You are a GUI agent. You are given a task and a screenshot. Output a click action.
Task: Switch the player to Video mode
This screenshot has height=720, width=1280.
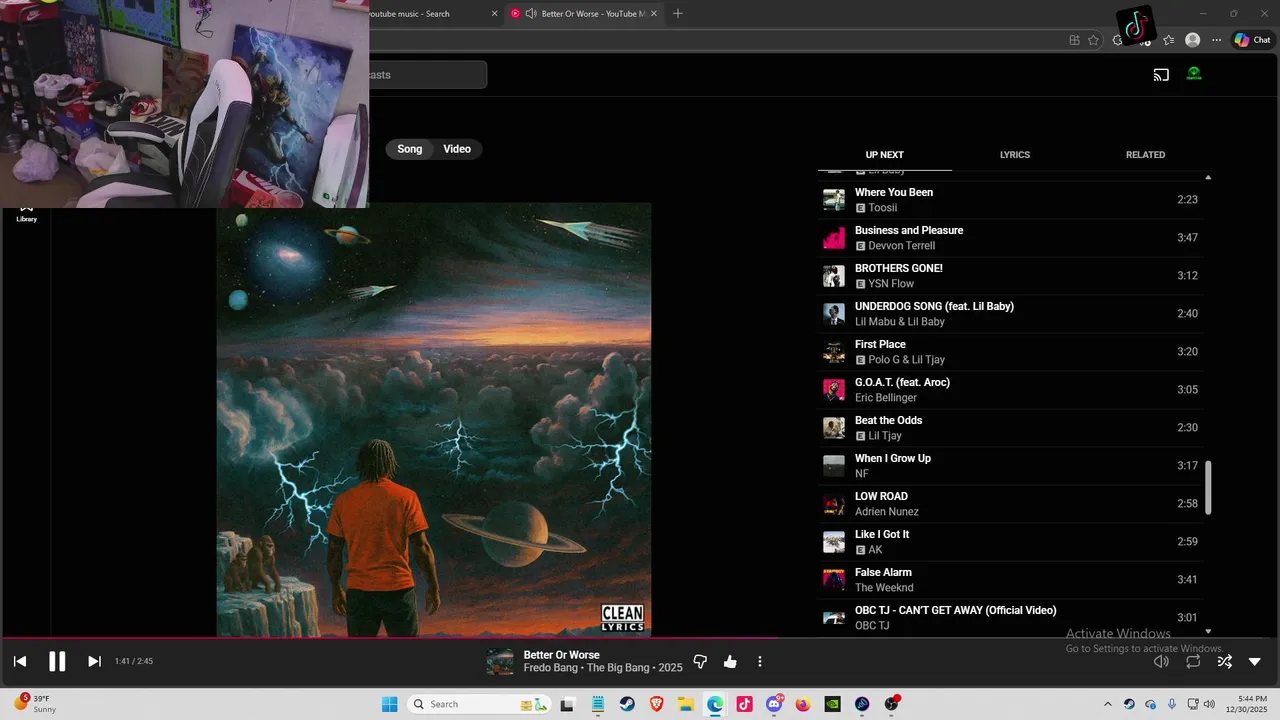[457, 149]
